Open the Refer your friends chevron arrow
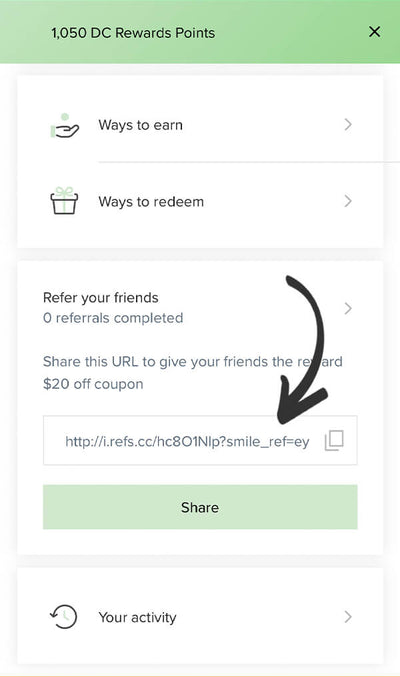This screenshot has width=400, height=677. (348, 308)
